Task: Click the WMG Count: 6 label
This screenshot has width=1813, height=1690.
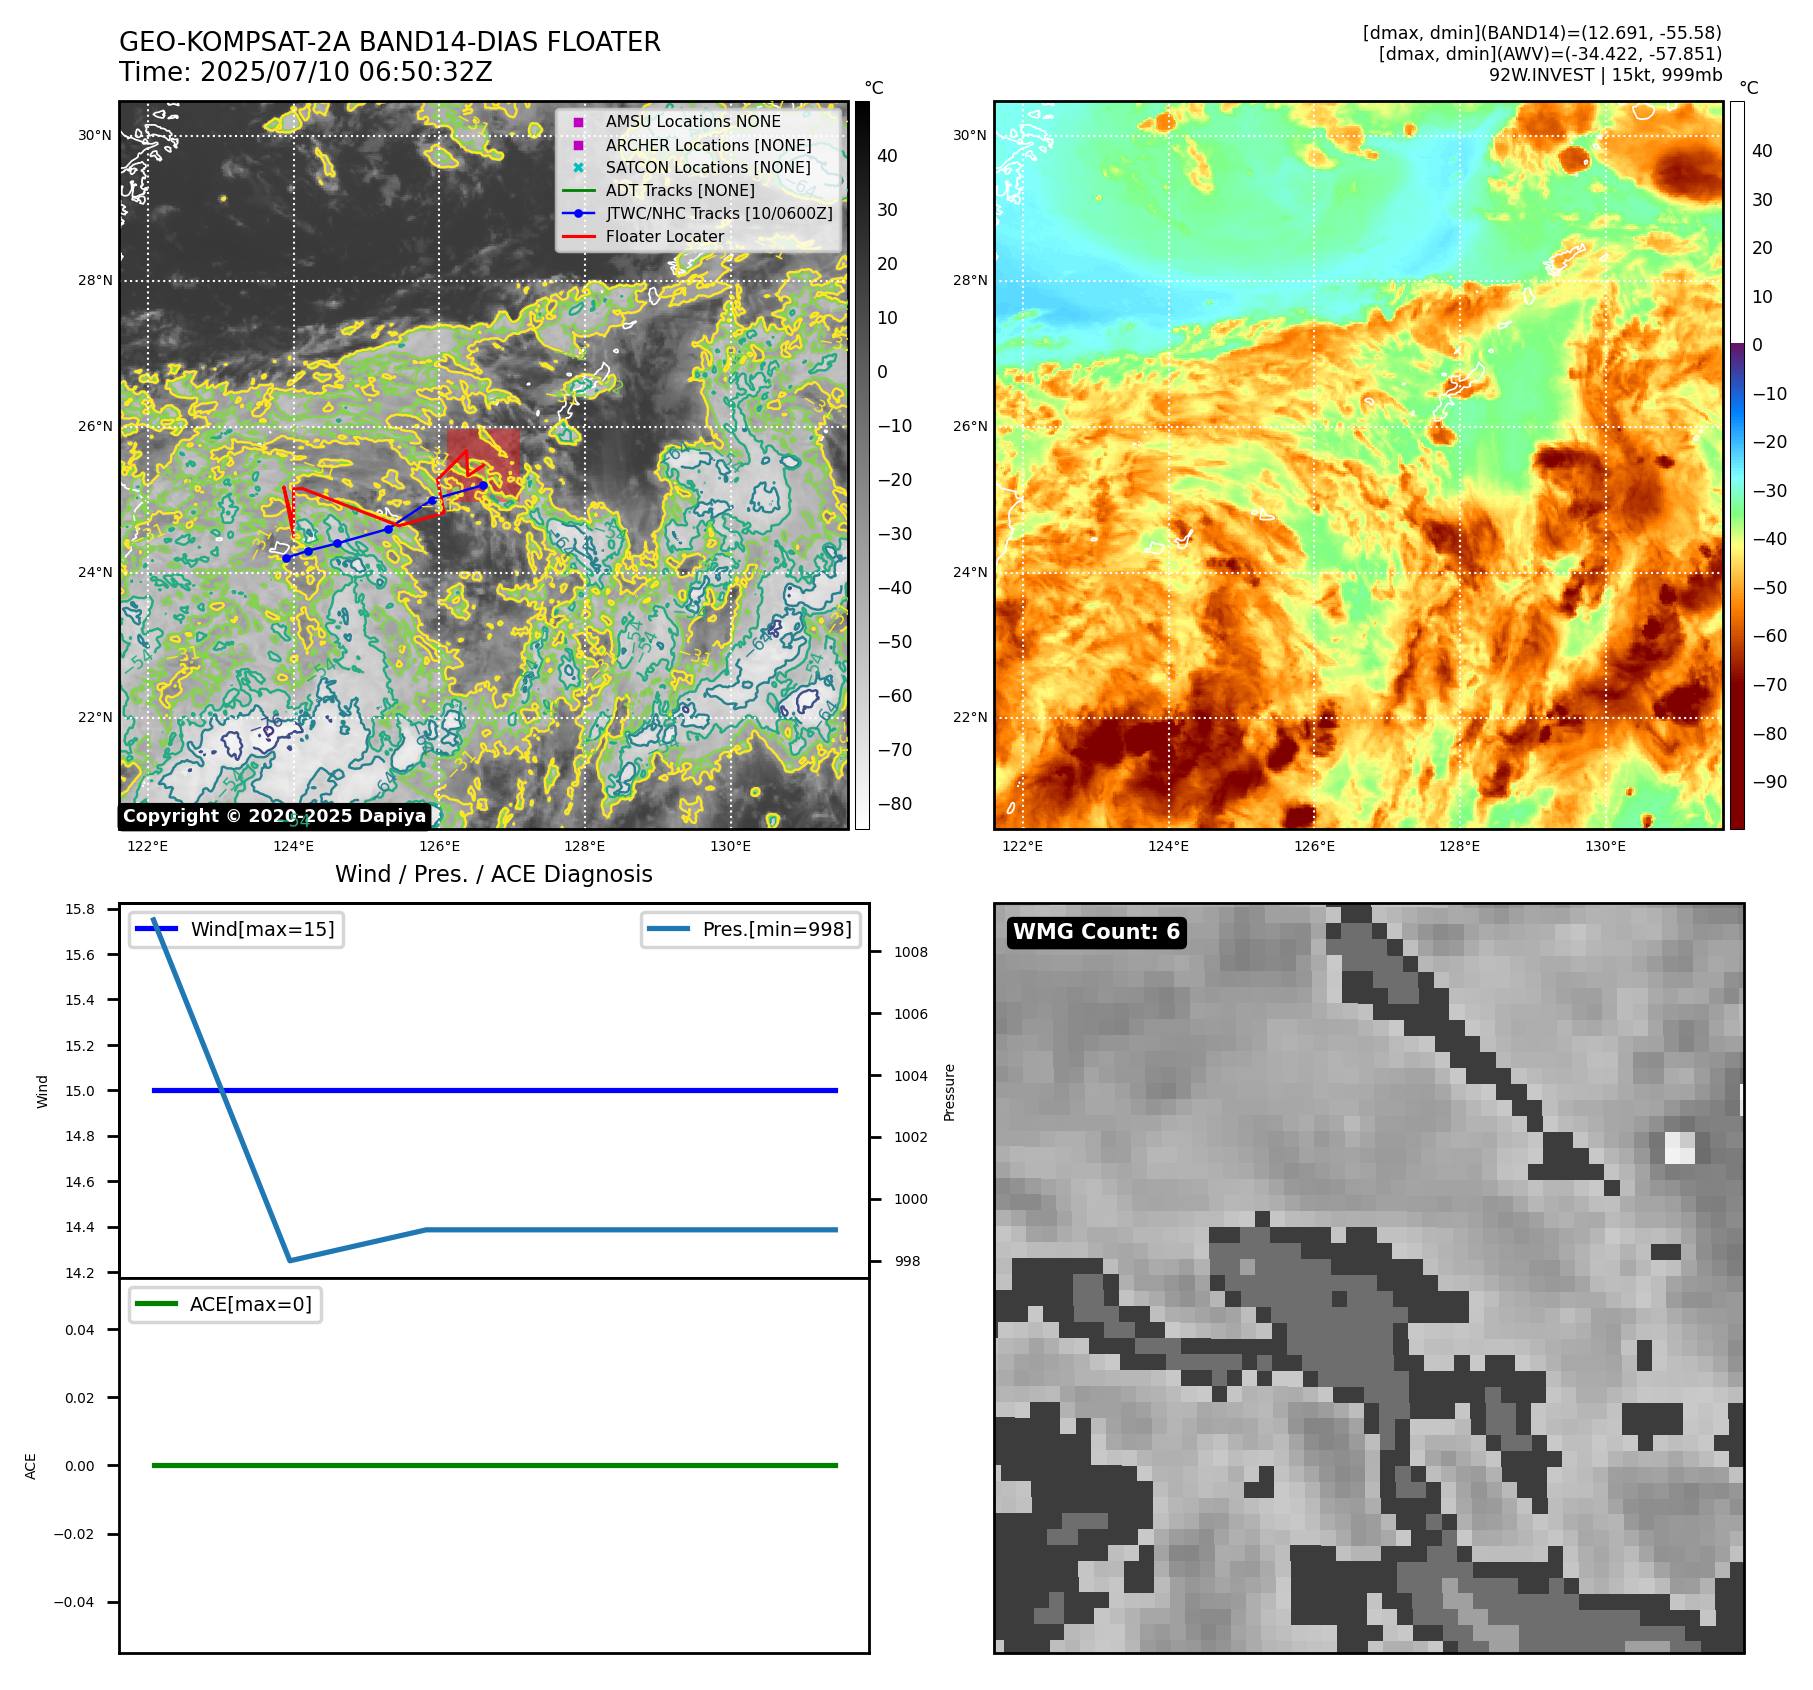Action: coord(1097,932)
